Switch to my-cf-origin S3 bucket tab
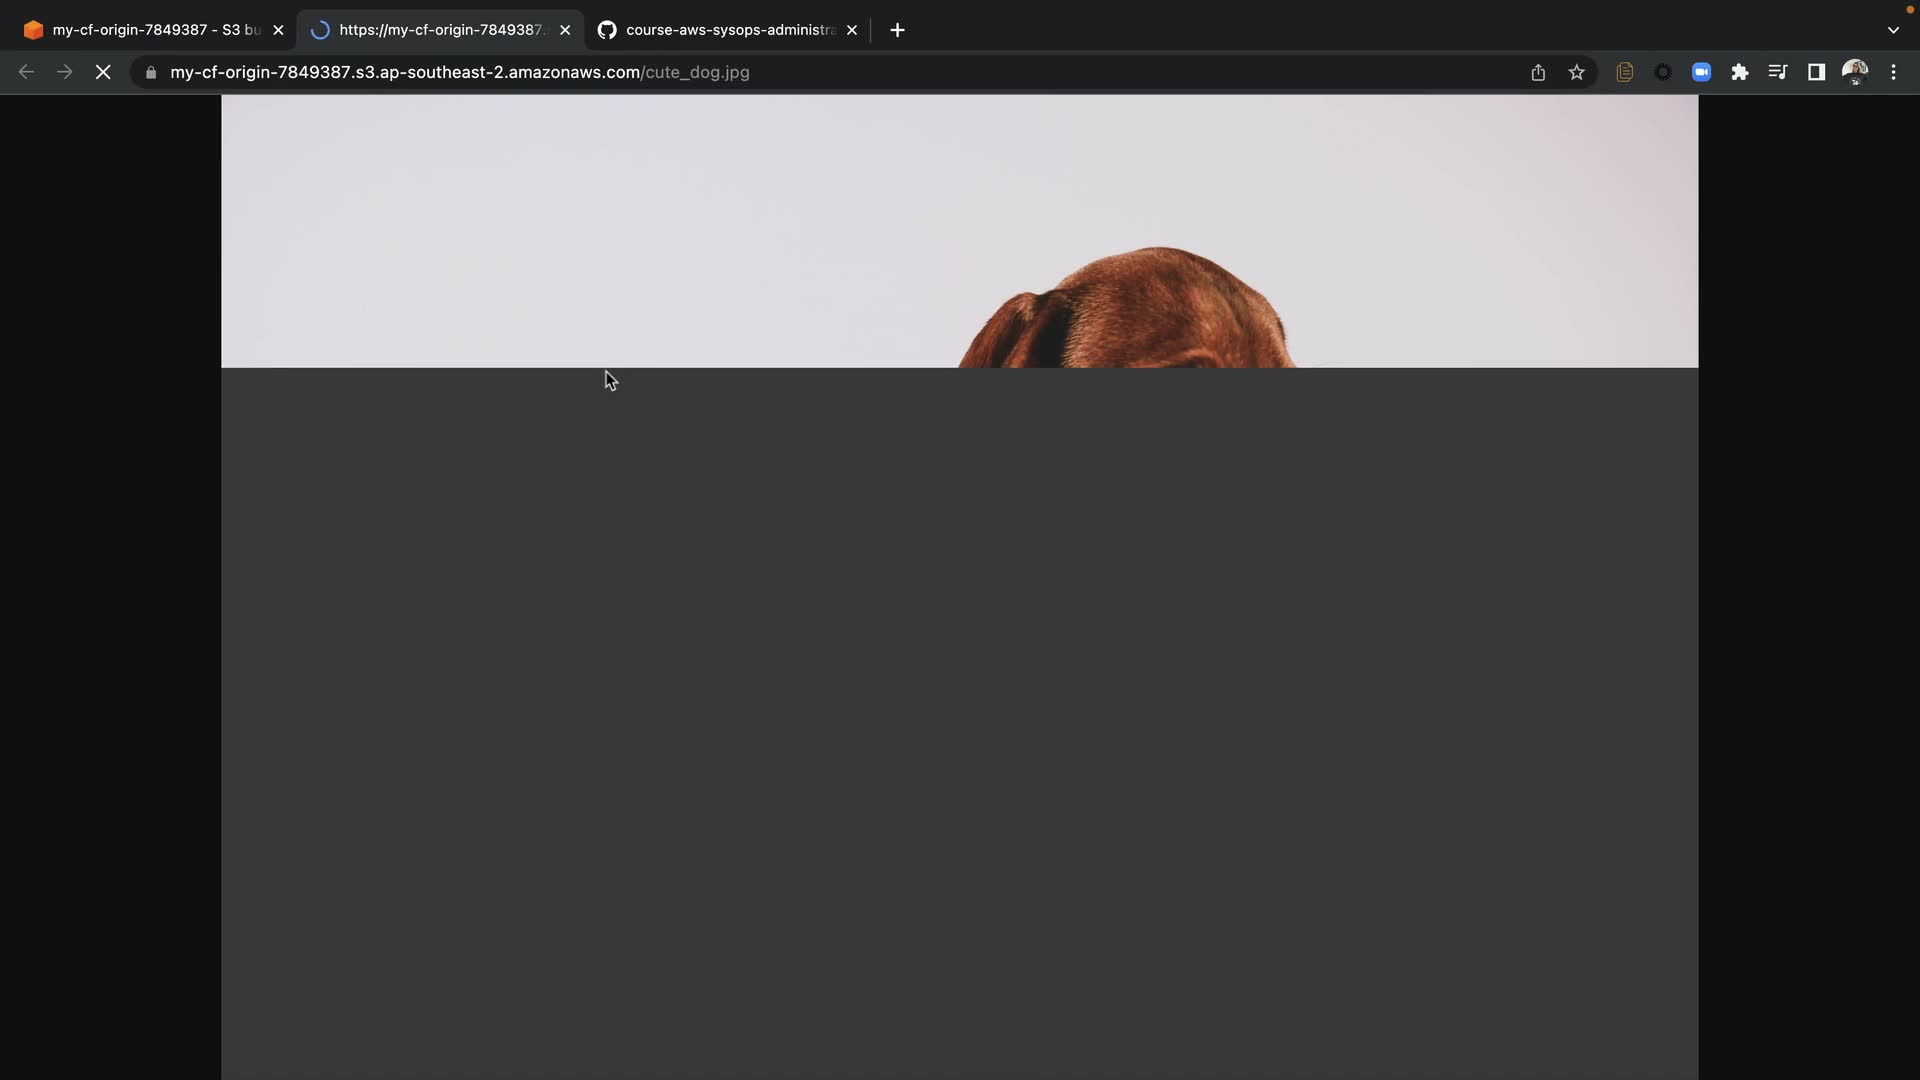Viewport: 1920px width, 1080px height. [150, 30]
